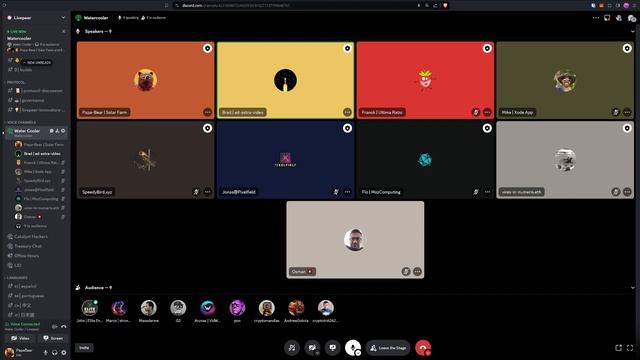Open the invite icon on the Water Cooler channel
Image resolution: width=640 pixels, height=360 pixels.
tap(57, 131)
